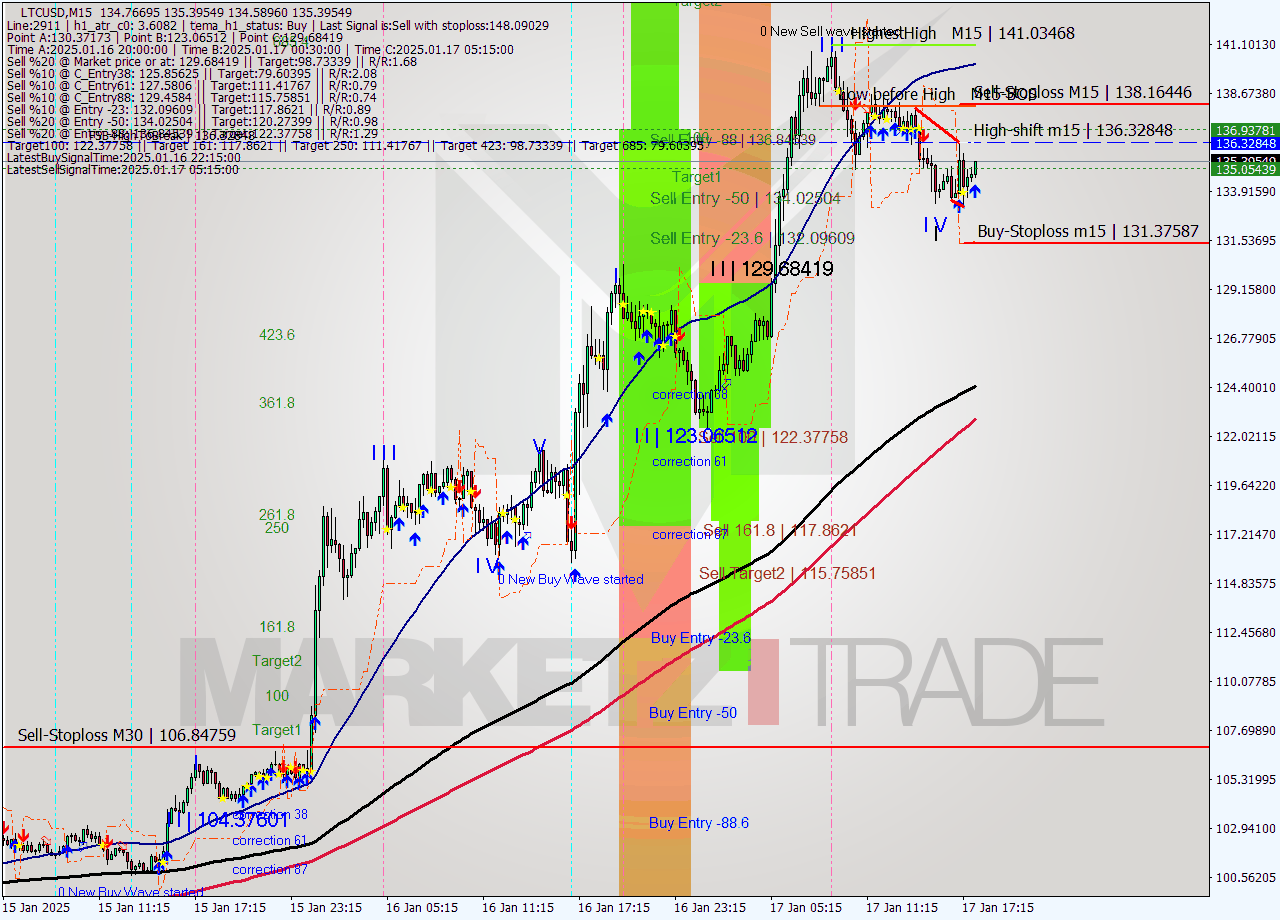Image resolution: width=1280 pixels, height=920 pixels.
Task: Click the 'Low before High' label
Action: point(896,95)
